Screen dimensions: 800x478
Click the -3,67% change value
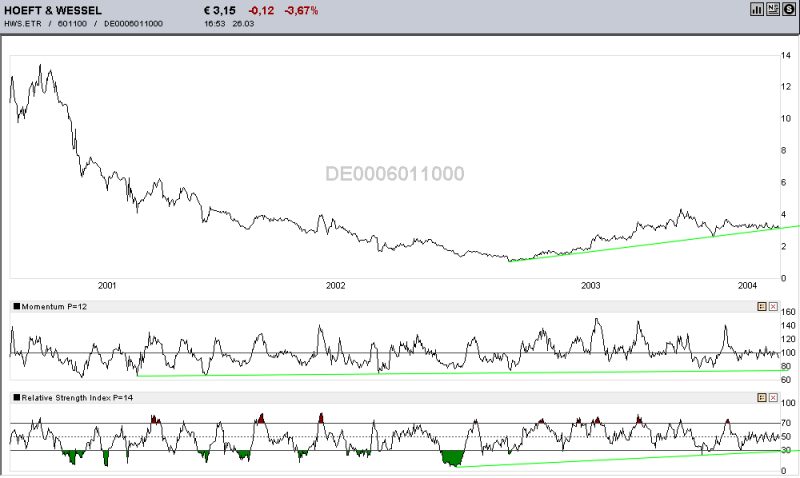[301, 10]
